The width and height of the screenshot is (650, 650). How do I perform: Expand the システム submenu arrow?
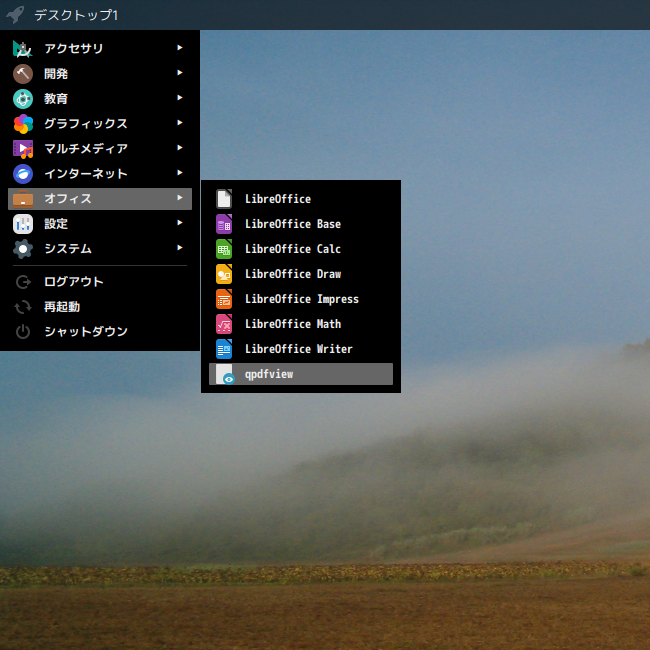[x=180, y=247]
